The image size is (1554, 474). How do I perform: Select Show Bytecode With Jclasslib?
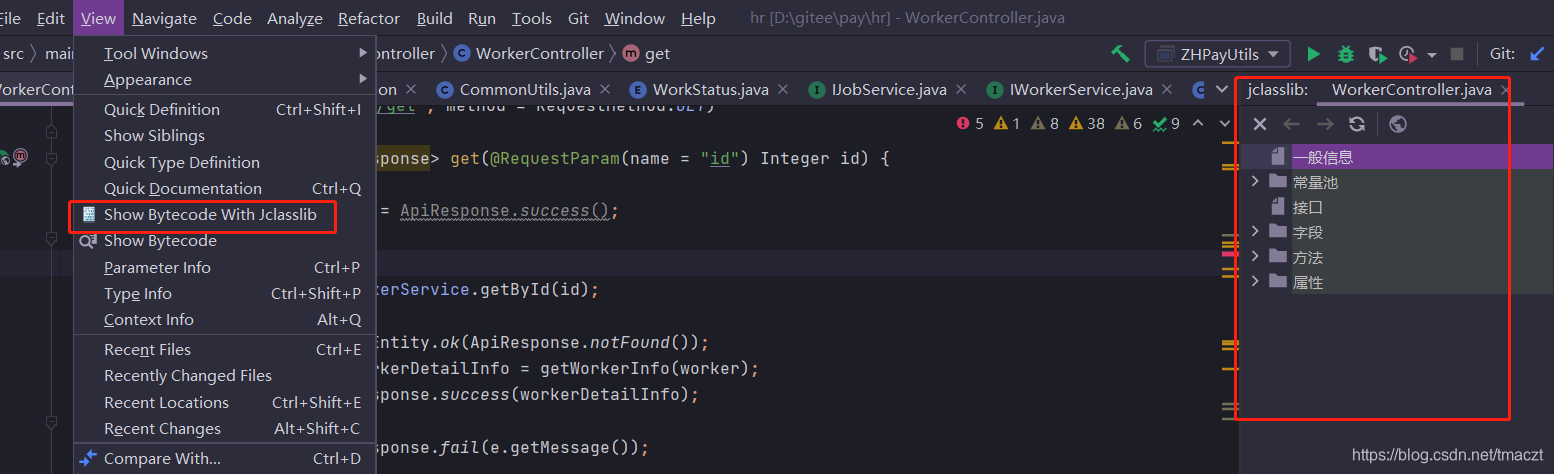(x=225, y=215)
